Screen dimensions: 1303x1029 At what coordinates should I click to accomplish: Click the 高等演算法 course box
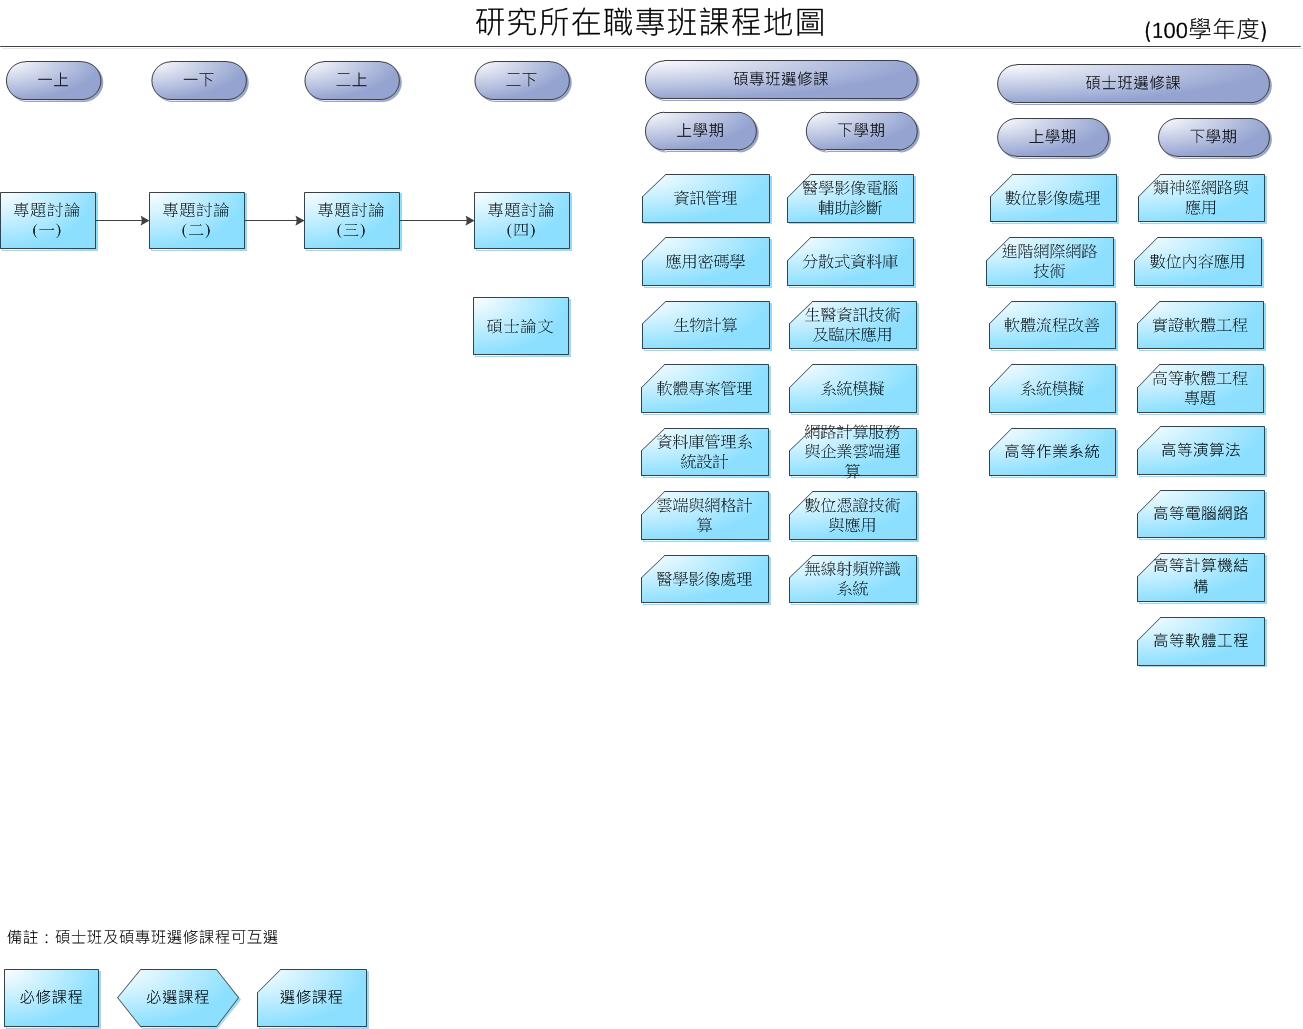[1200, 451]
